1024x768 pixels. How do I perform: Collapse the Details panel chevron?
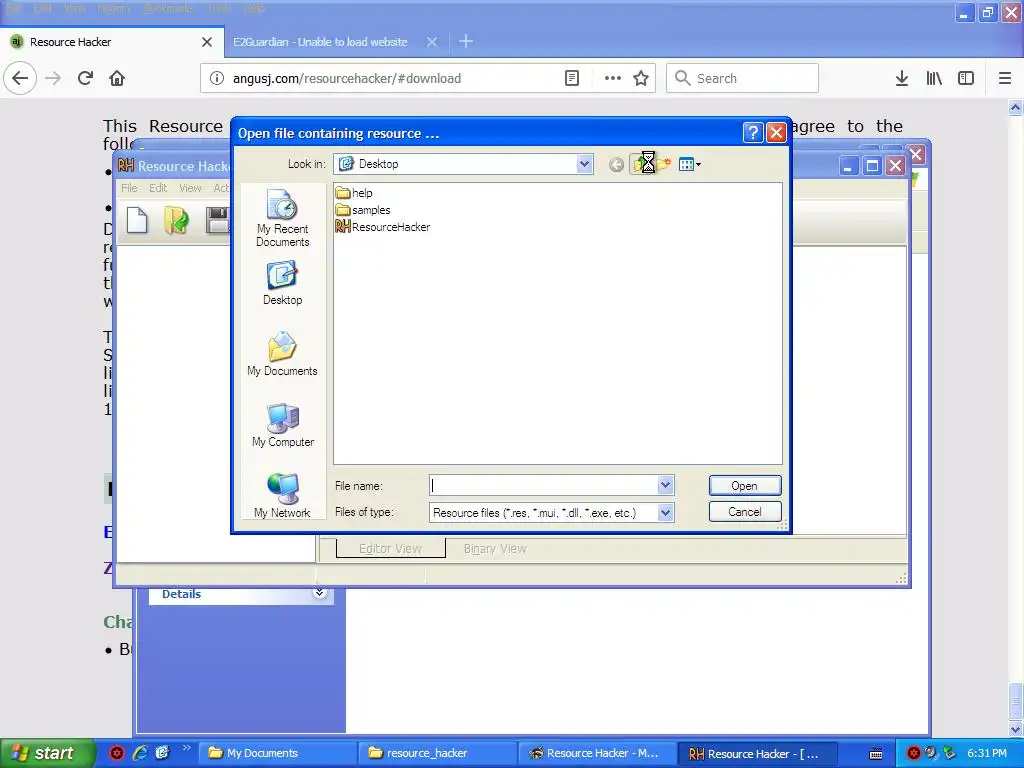pos(319,593)
